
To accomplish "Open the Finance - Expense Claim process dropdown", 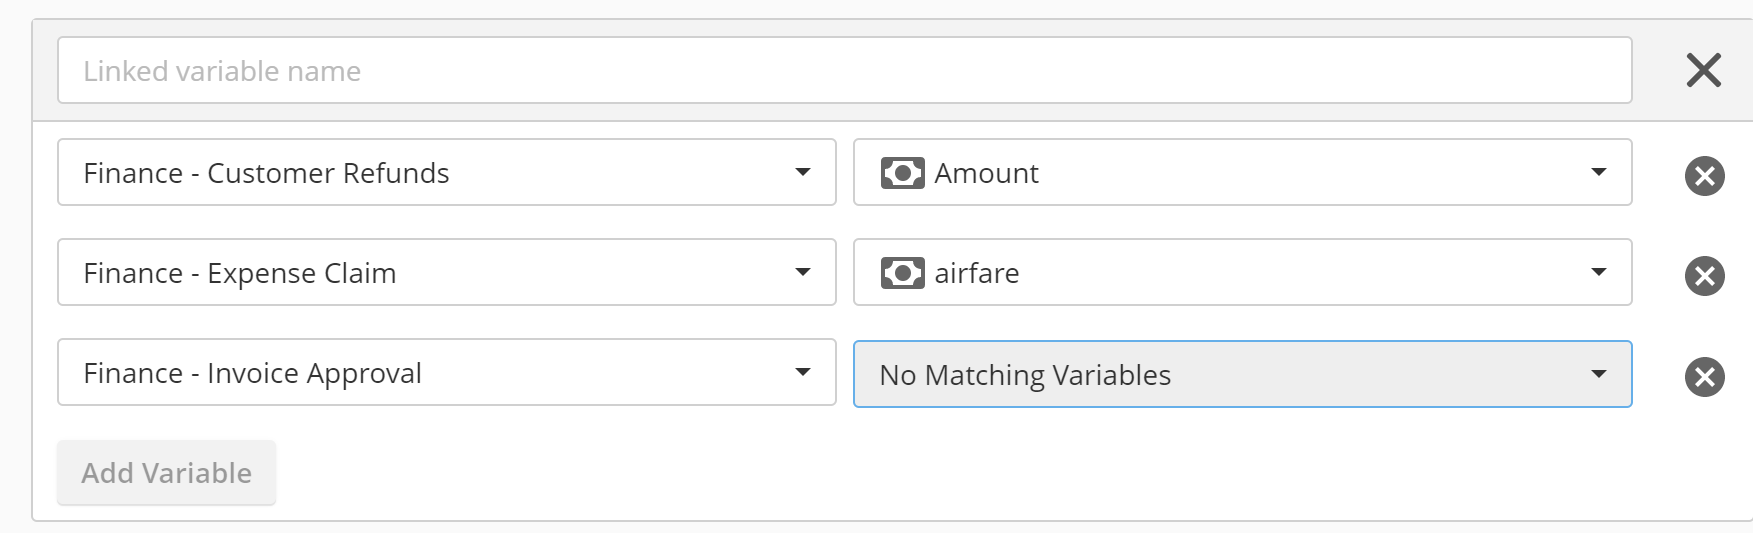I will pyautogui.click(x=447, y=272).
